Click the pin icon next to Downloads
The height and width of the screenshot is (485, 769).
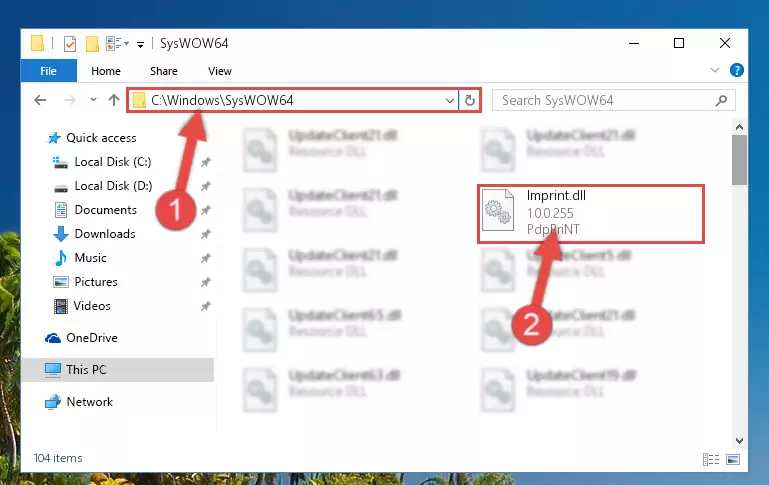(x=205, y=234)
